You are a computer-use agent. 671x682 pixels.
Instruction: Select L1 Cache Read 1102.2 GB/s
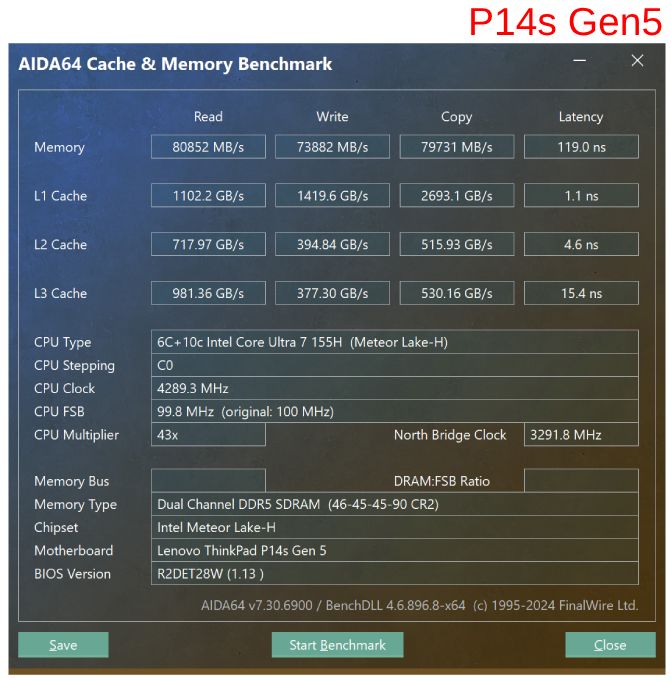(x=208, y=195)
